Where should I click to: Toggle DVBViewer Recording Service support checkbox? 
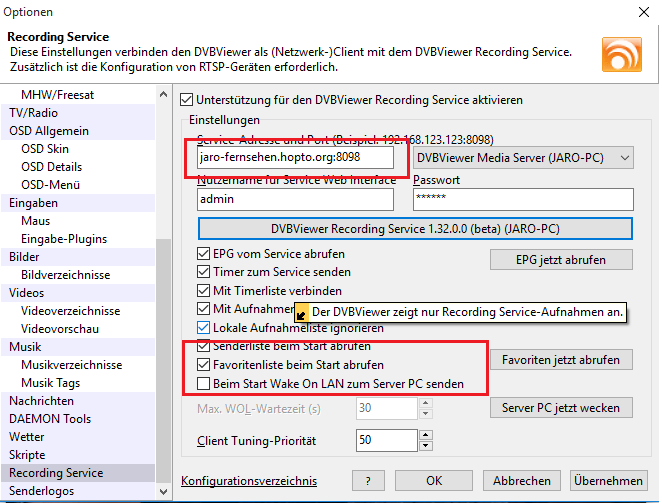pos(186,100)
